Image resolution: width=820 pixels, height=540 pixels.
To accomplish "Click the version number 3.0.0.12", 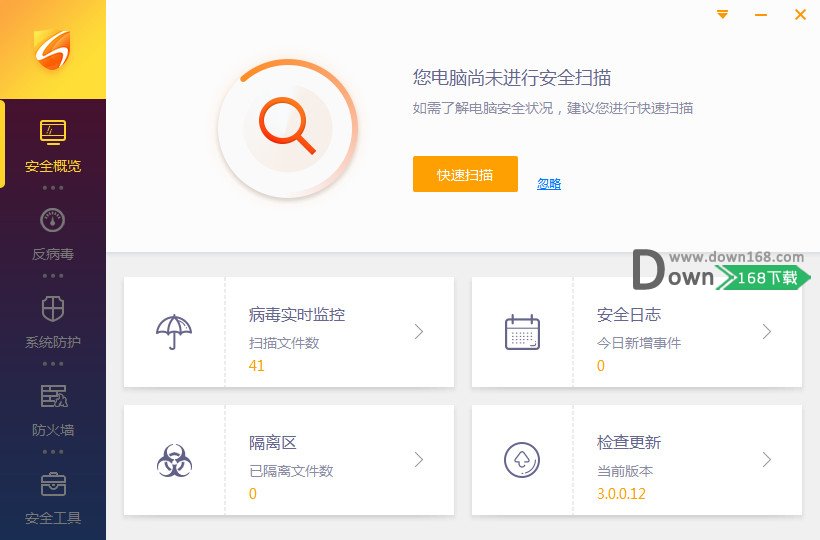I will (621, 493).
